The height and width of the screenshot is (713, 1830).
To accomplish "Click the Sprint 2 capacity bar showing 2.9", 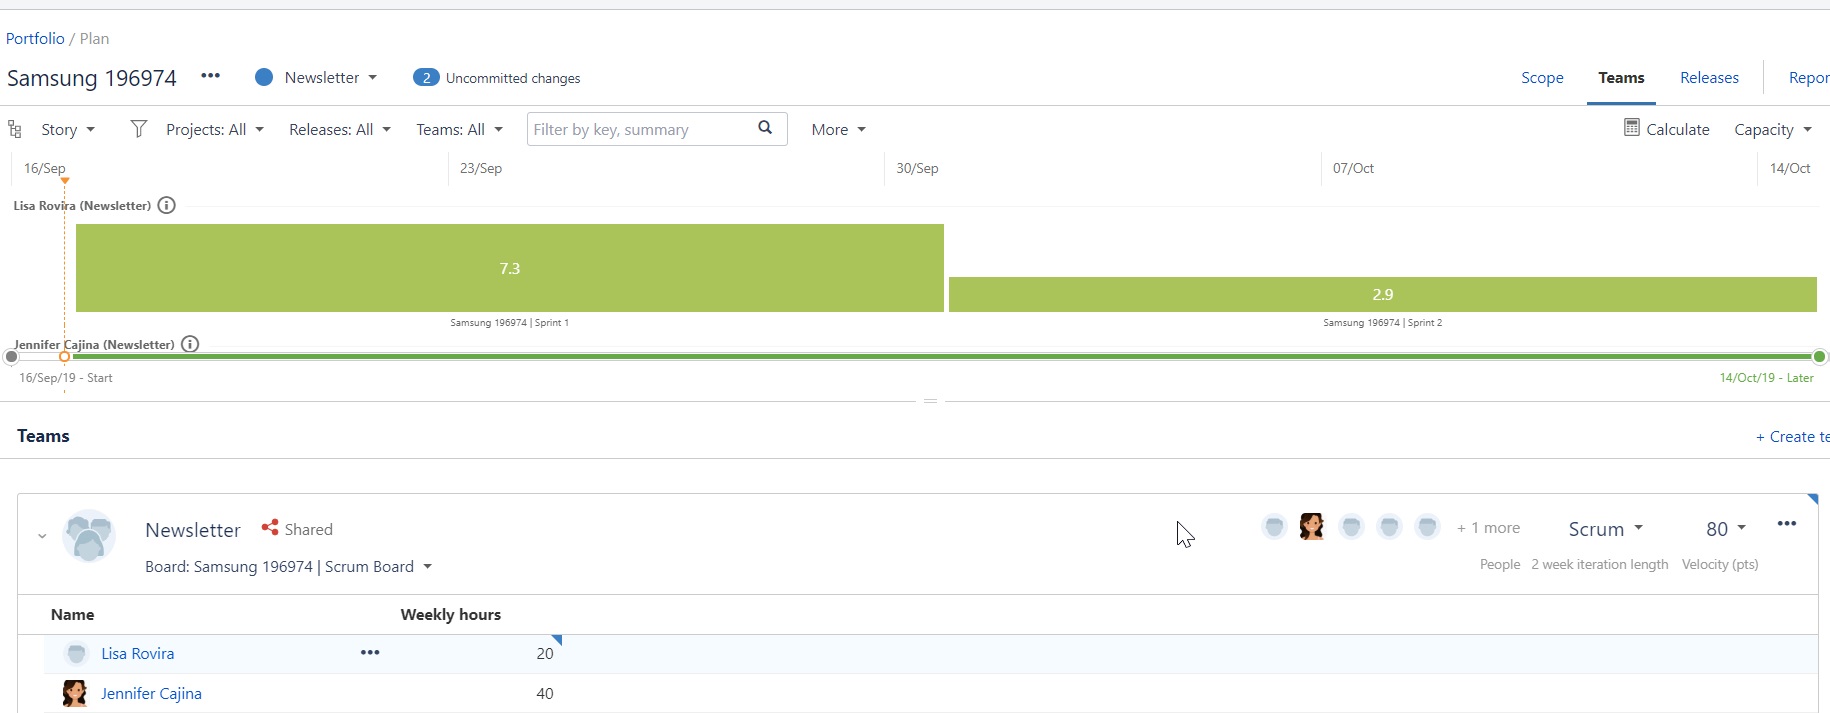I will pyautogui.click(x=1383, y=294).
